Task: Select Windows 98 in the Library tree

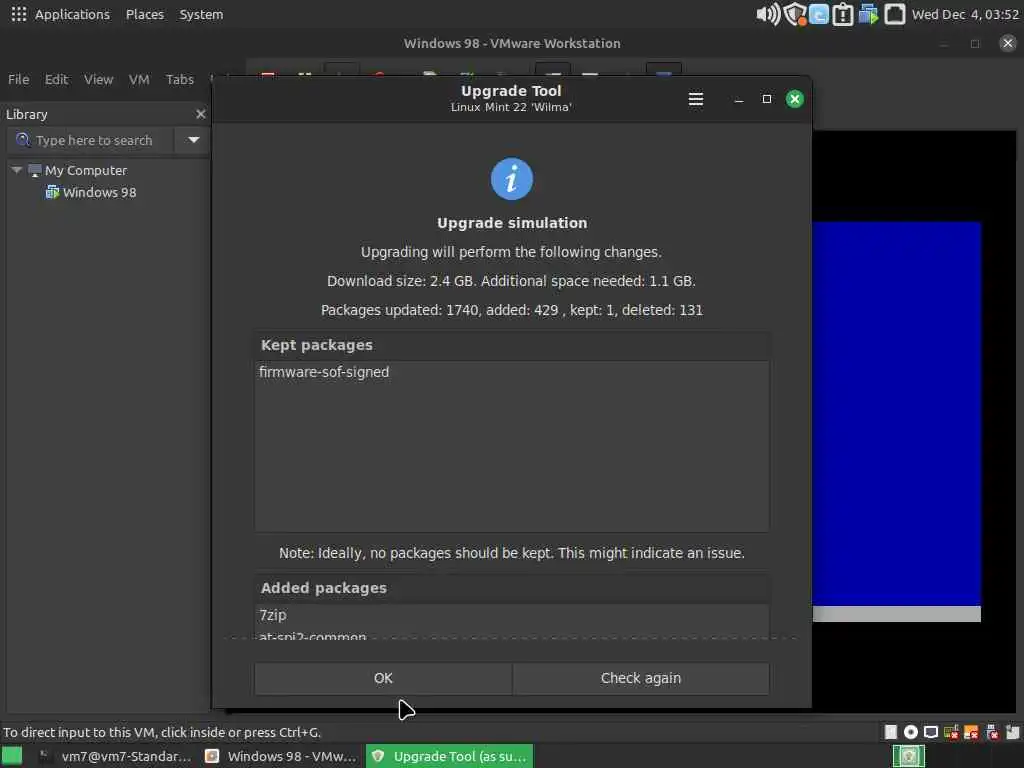Action: [x=99, y=192]
